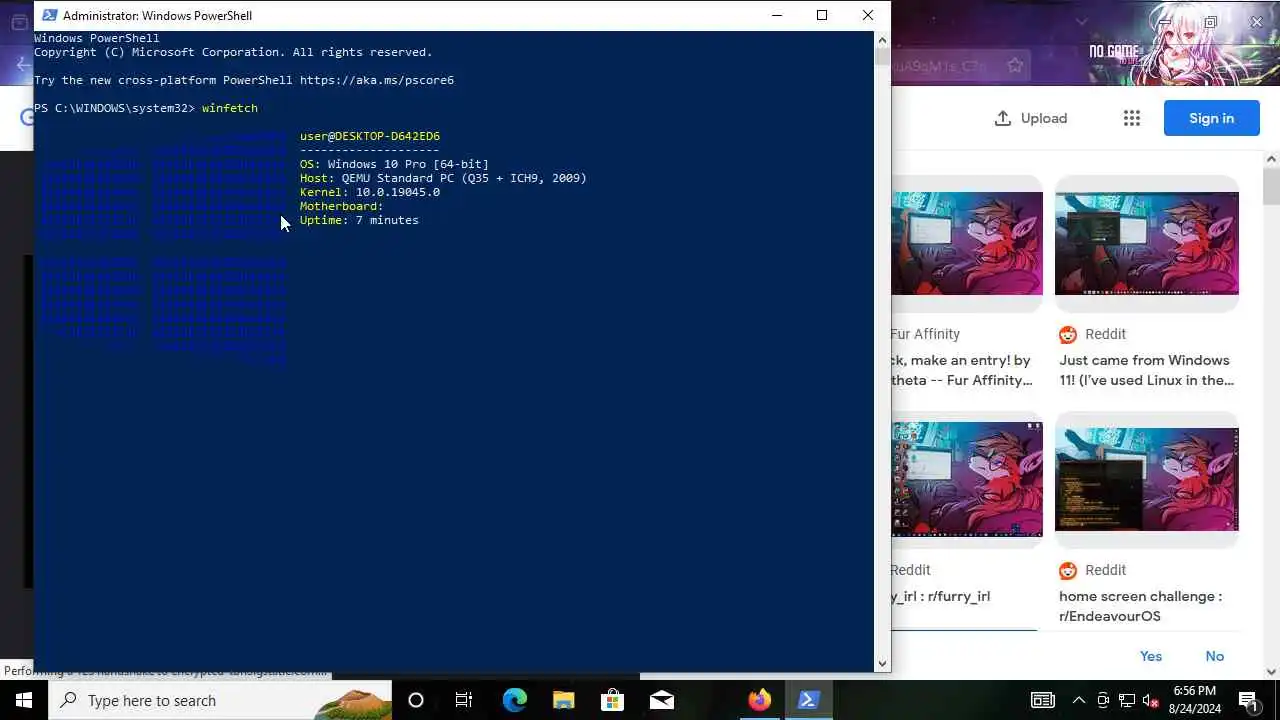This screenshot has width=1280, height=720.
Task: Answer Yes on the feedback prompt
Action: 1151,656
